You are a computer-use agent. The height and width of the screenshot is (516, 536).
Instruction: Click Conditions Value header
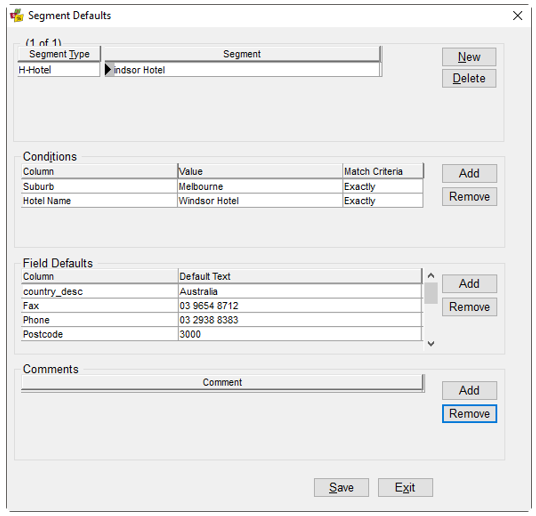[260, 171]
